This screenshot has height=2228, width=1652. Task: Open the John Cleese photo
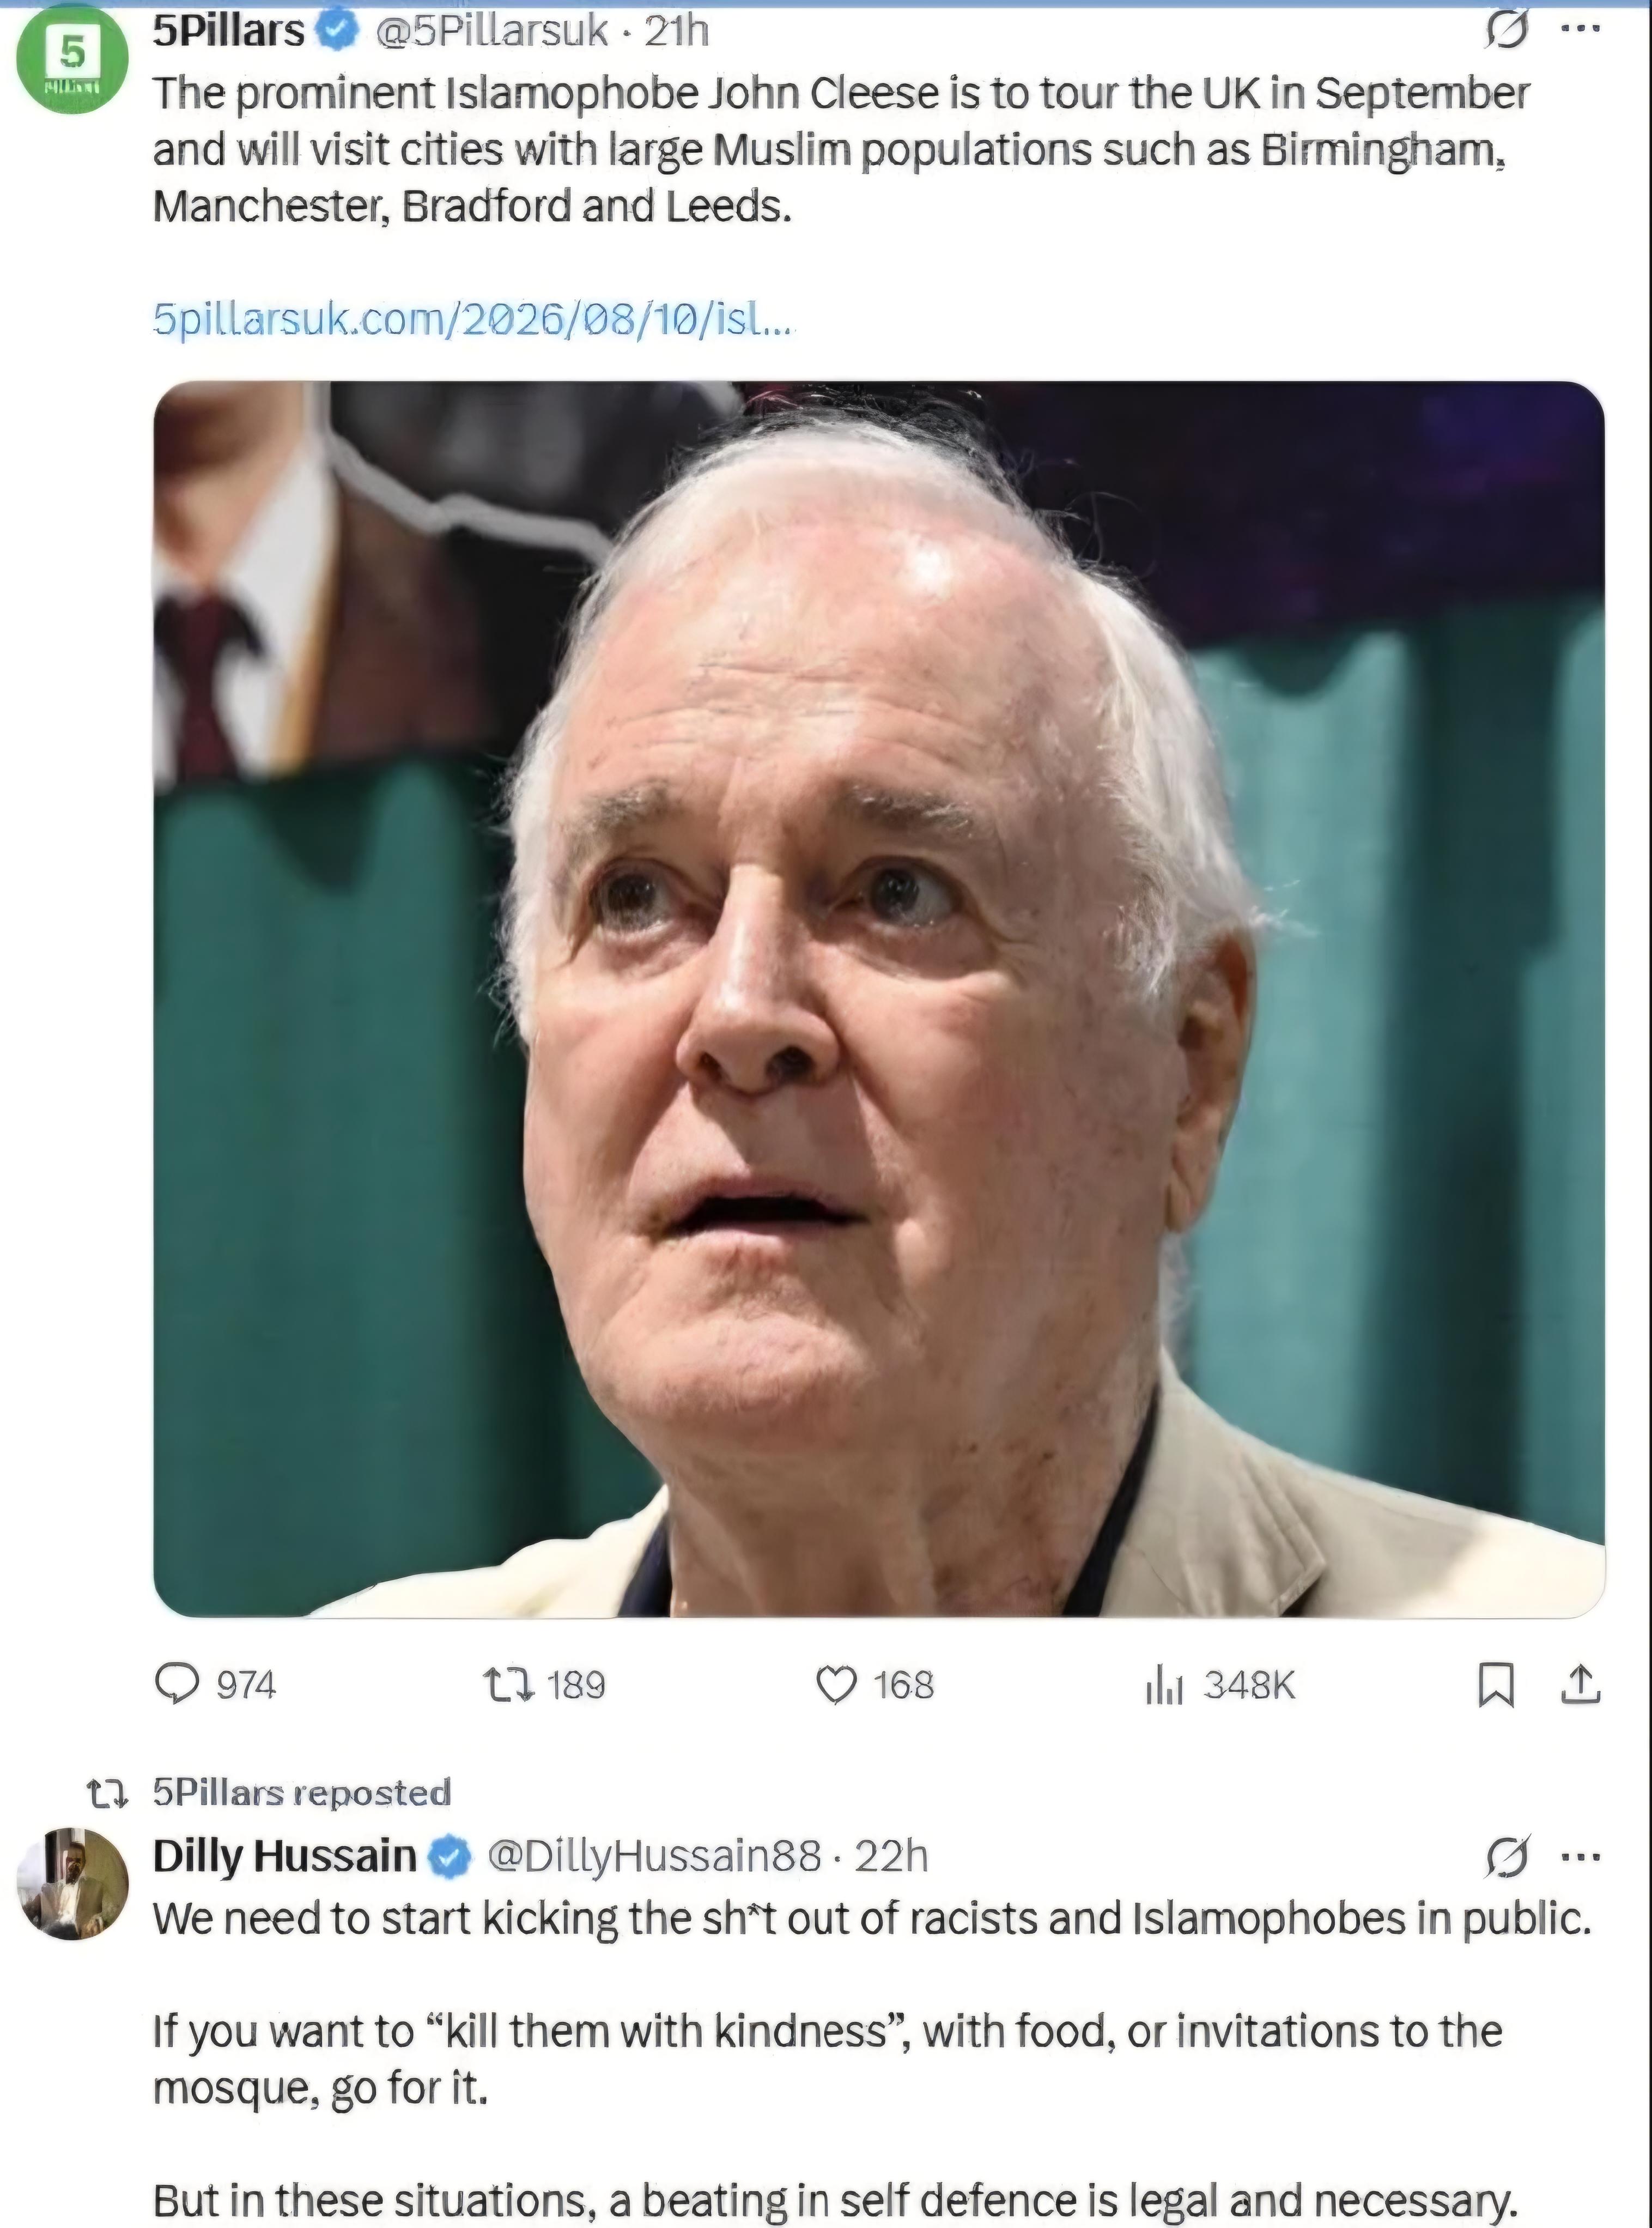(879, 999)
